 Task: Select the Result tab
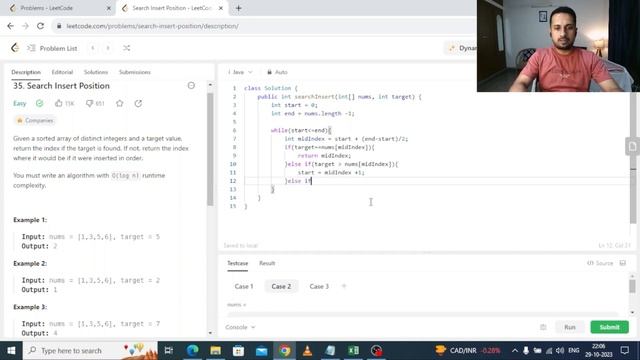[267, 263]
